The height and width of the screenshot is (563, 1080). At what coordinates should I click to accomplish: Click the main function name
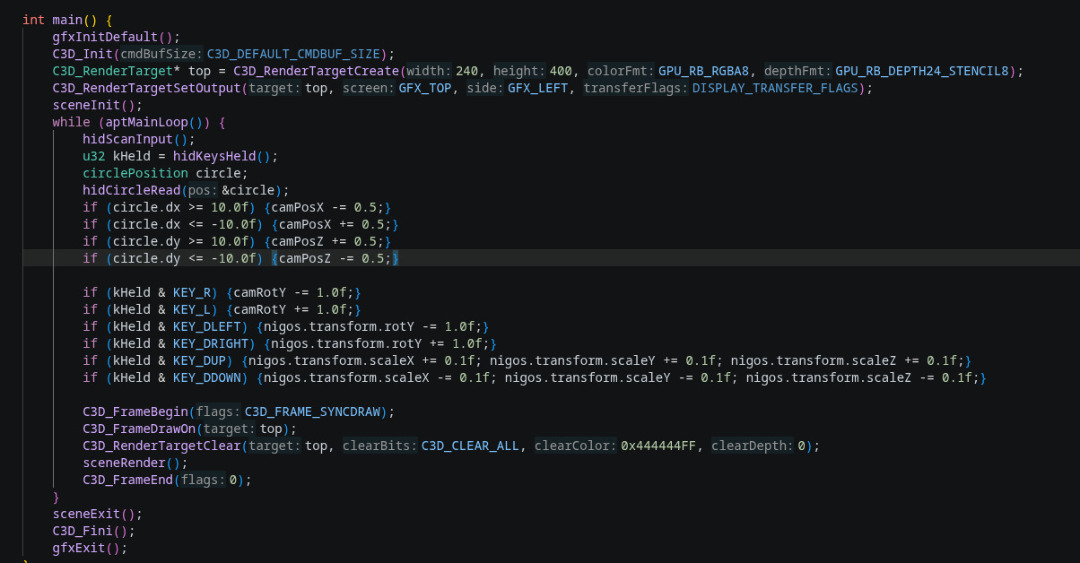(x=68, y=20)
